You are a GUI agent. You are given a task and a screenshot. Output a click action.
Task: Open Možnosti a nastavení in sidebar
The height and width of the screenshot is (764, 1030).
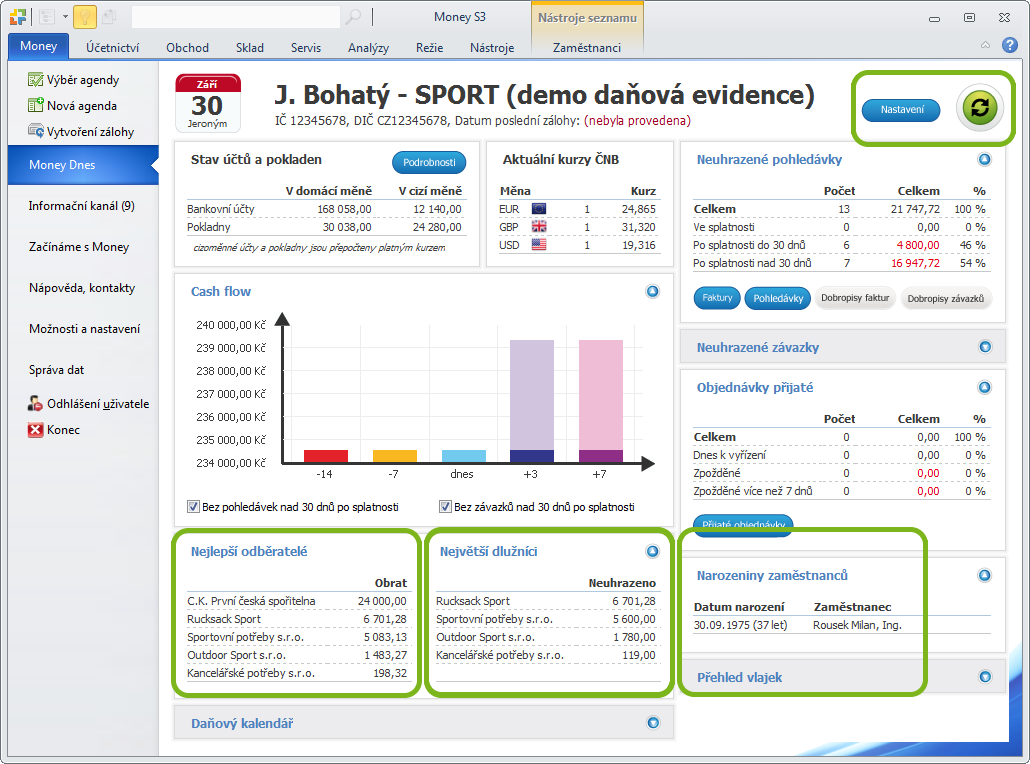(84, 328)
